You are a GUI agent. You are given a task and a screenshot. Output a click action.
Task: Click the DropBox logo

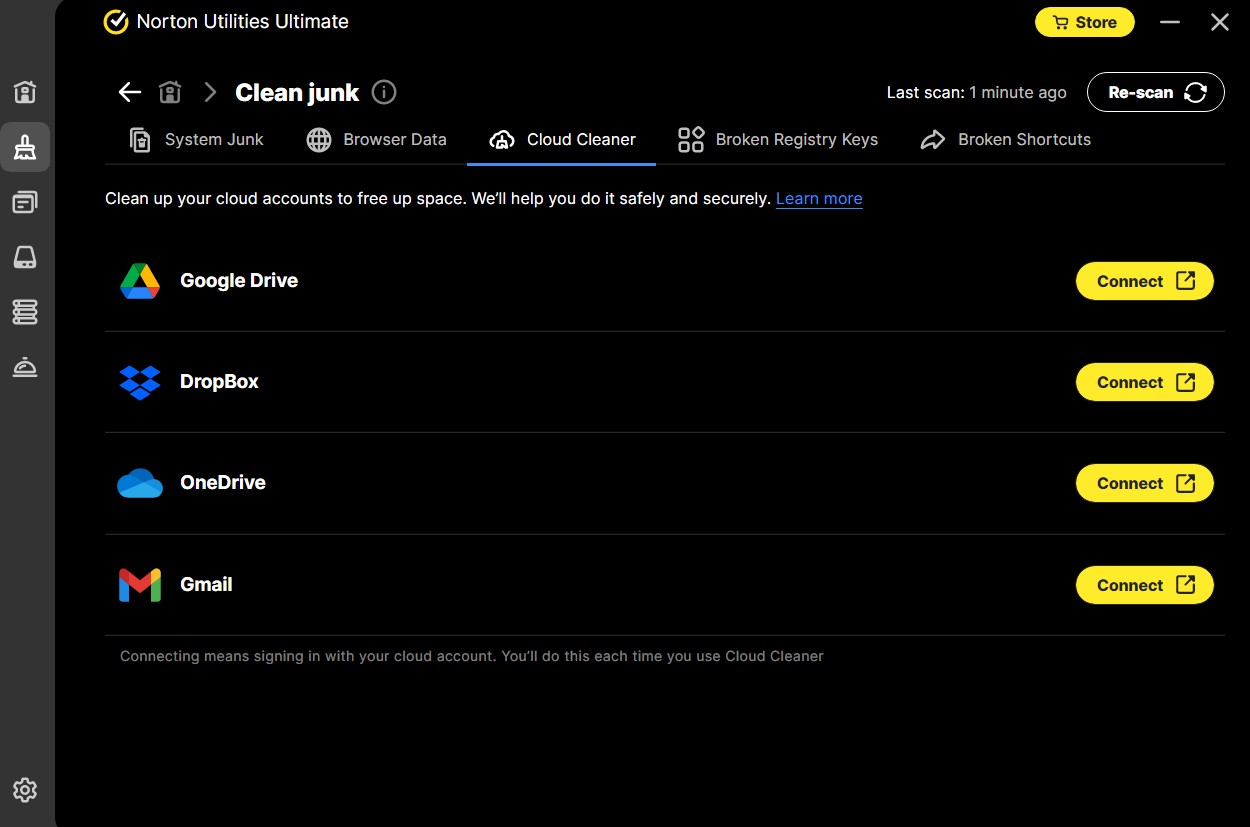click(x=140, y=382)
